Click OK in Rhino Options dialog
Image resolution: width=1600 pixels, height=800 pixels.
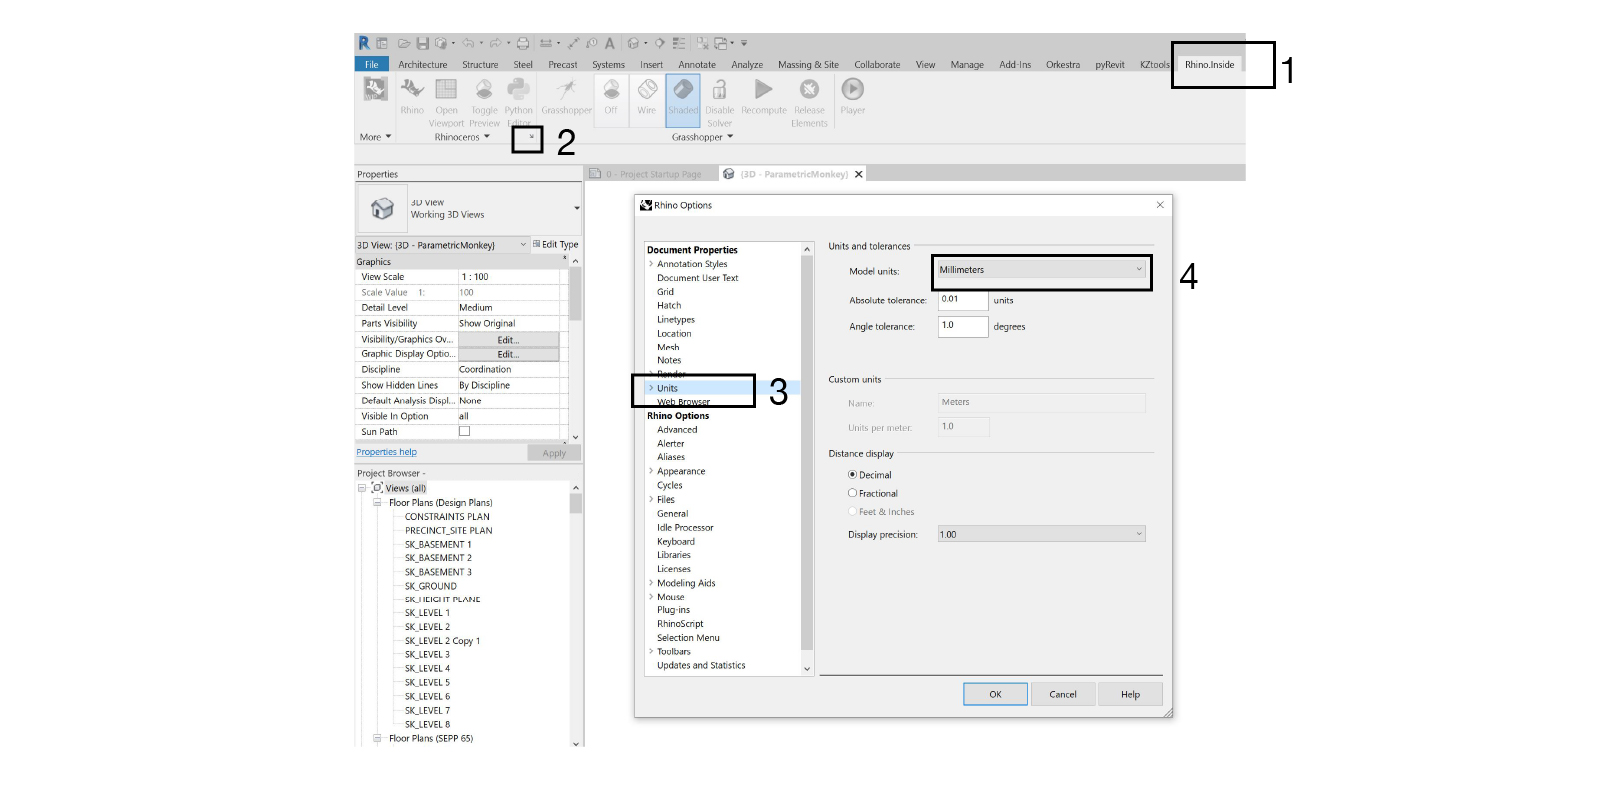(995, 694)
